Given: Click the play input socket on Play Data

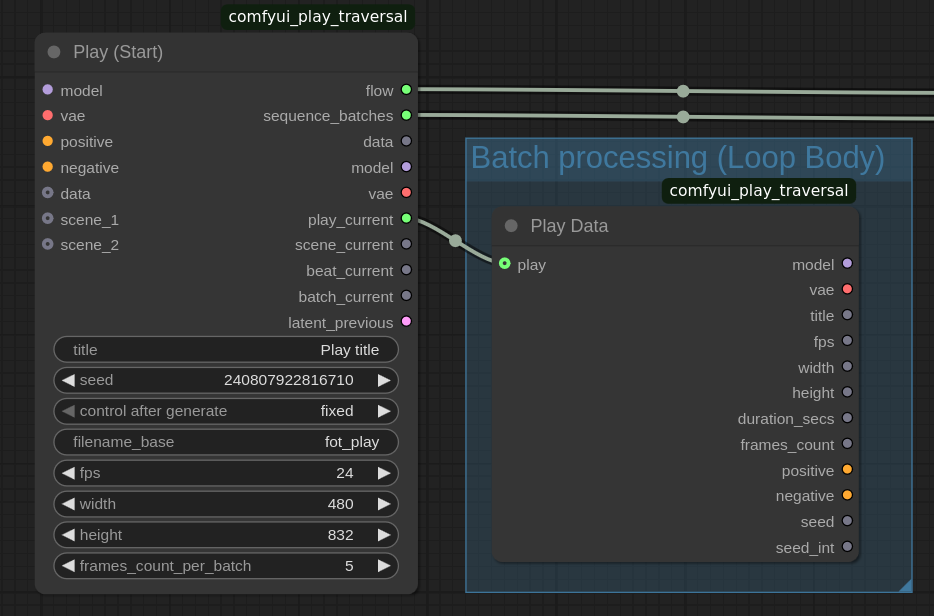Looking at the screenshot, I should point(505,263).
